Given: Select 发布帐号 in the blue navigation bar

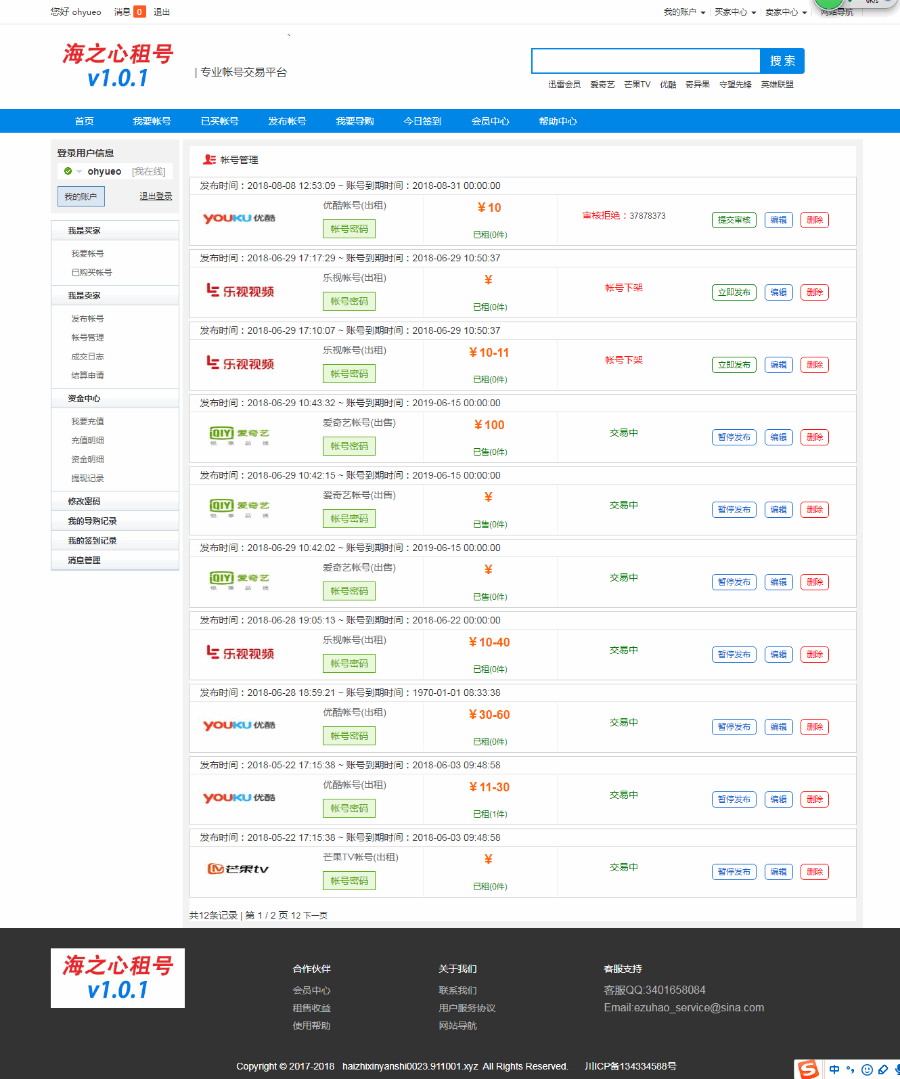Looking at the screenshot, I should pyautogui.click(x=287, y=121).
